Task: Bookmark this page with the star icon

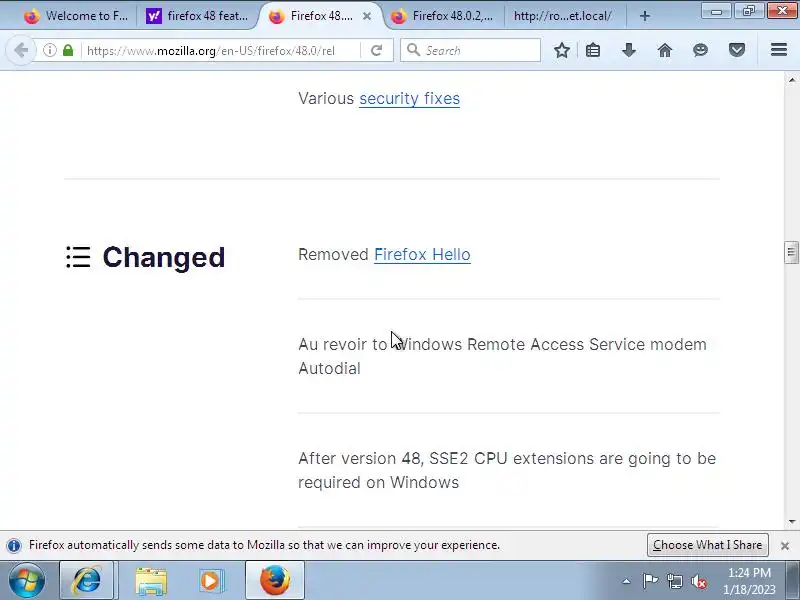Action: 562,50
